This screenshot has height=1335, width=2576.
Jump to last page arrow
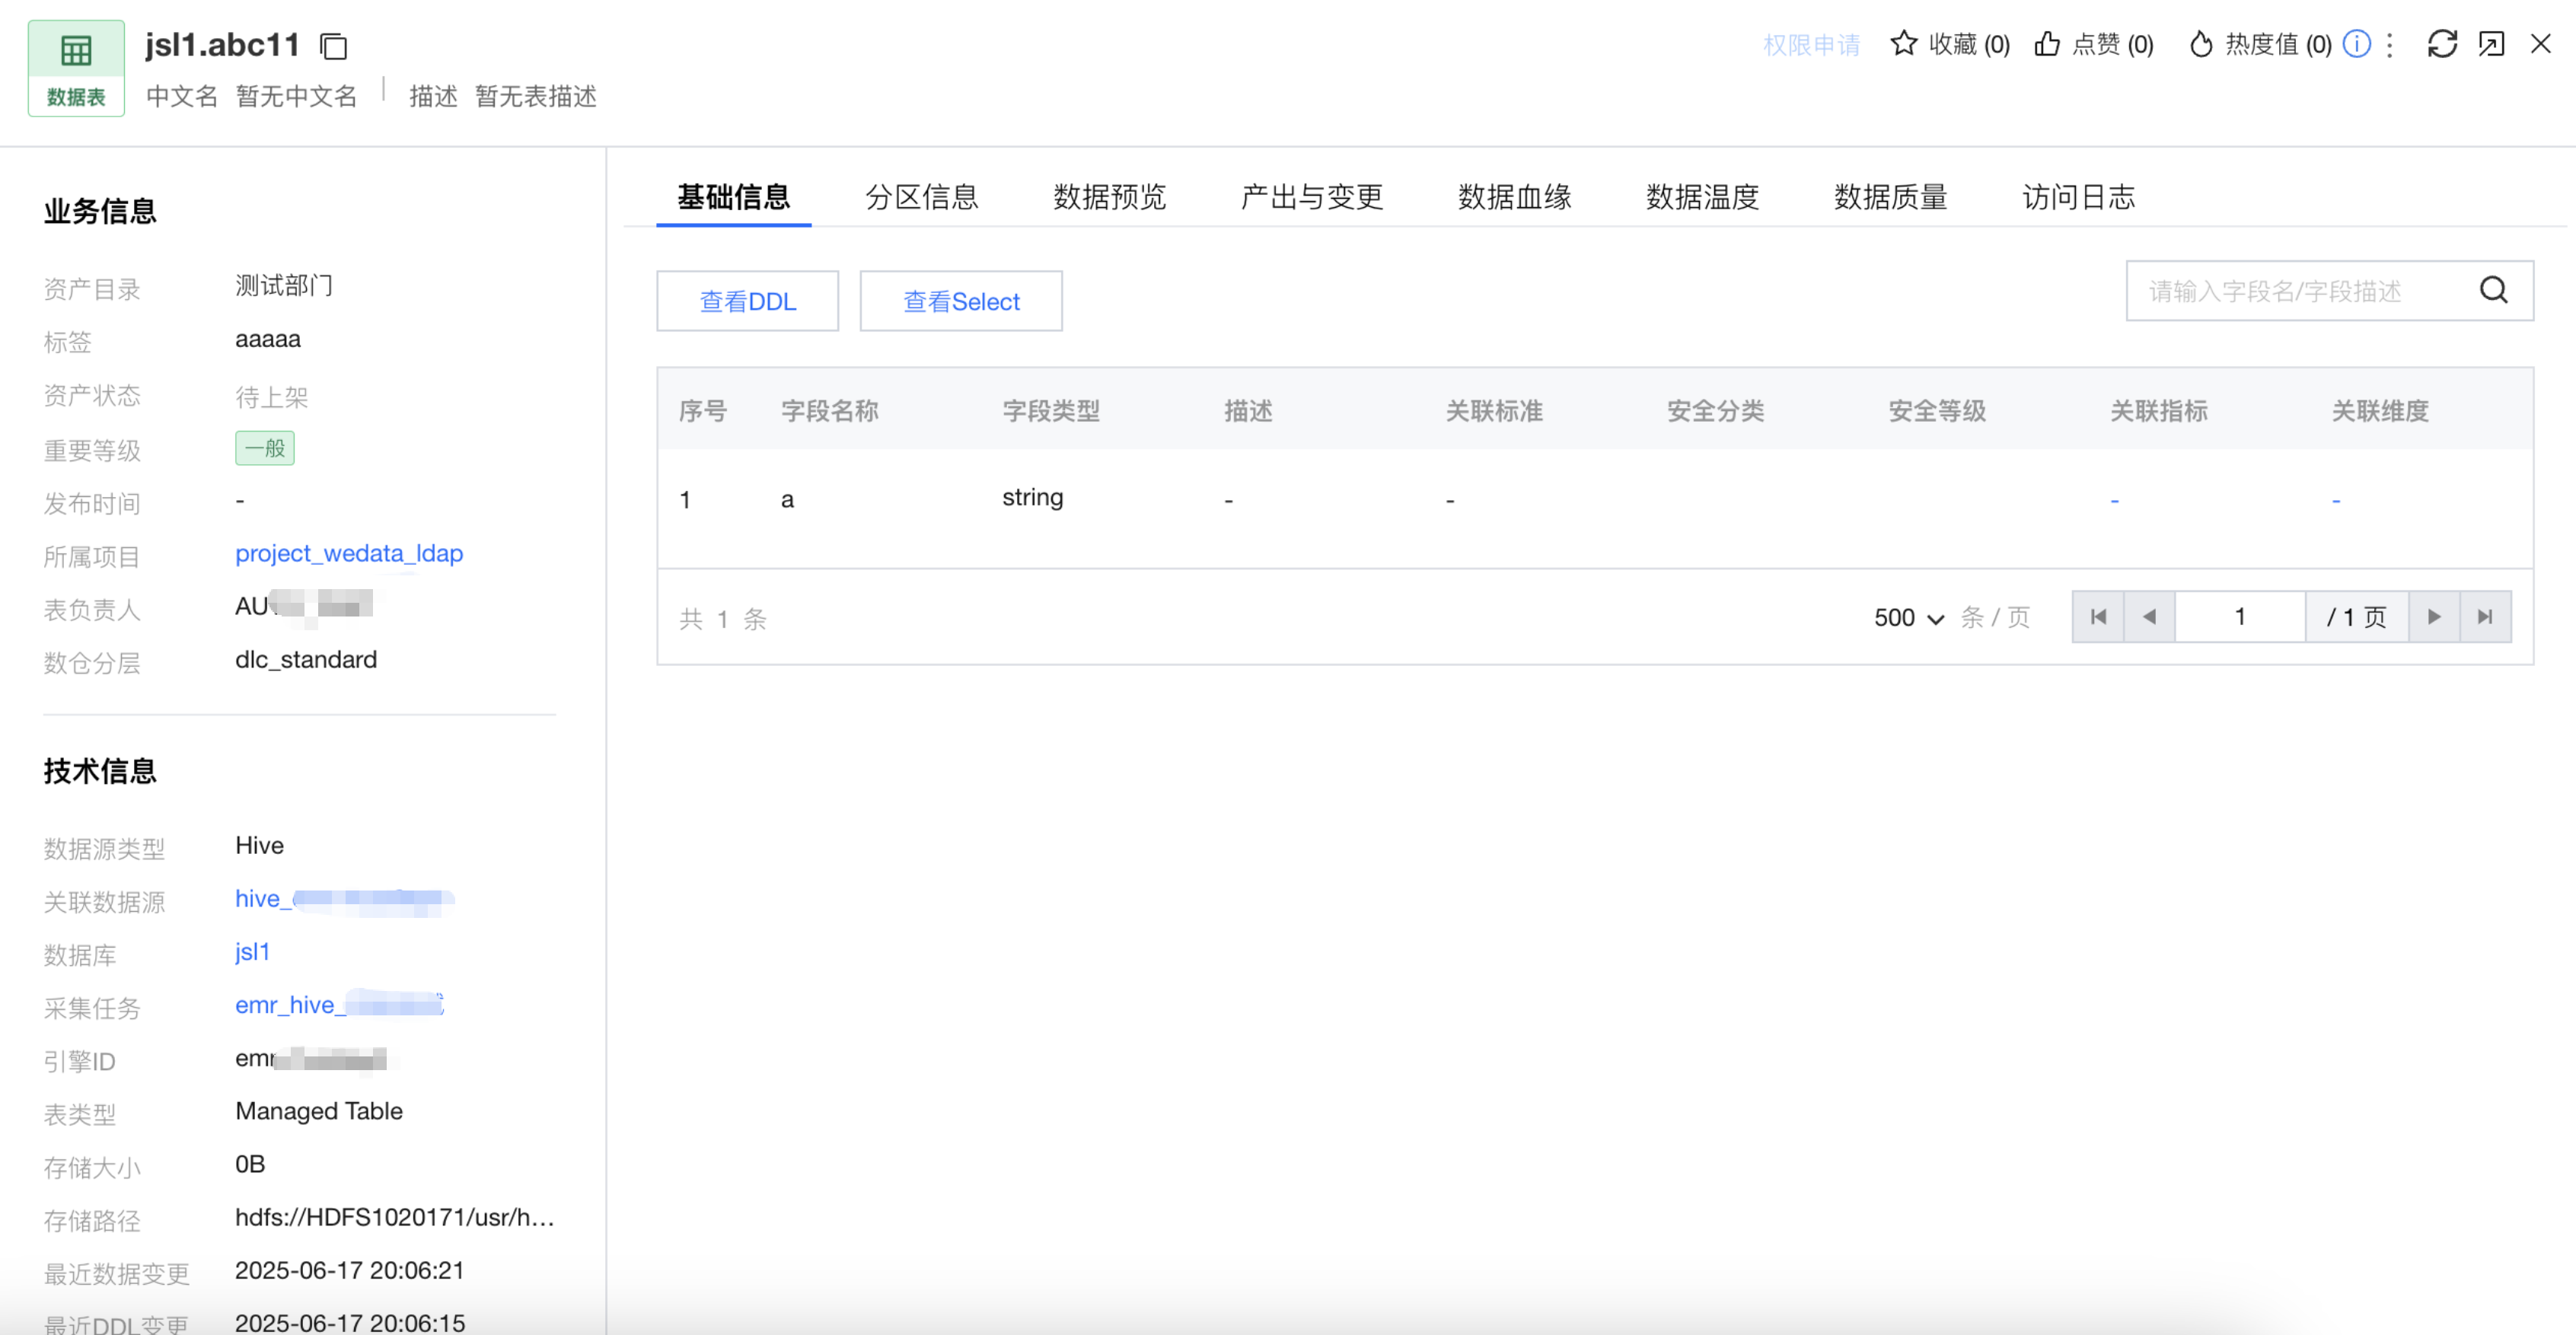[x=2485, y=617]
